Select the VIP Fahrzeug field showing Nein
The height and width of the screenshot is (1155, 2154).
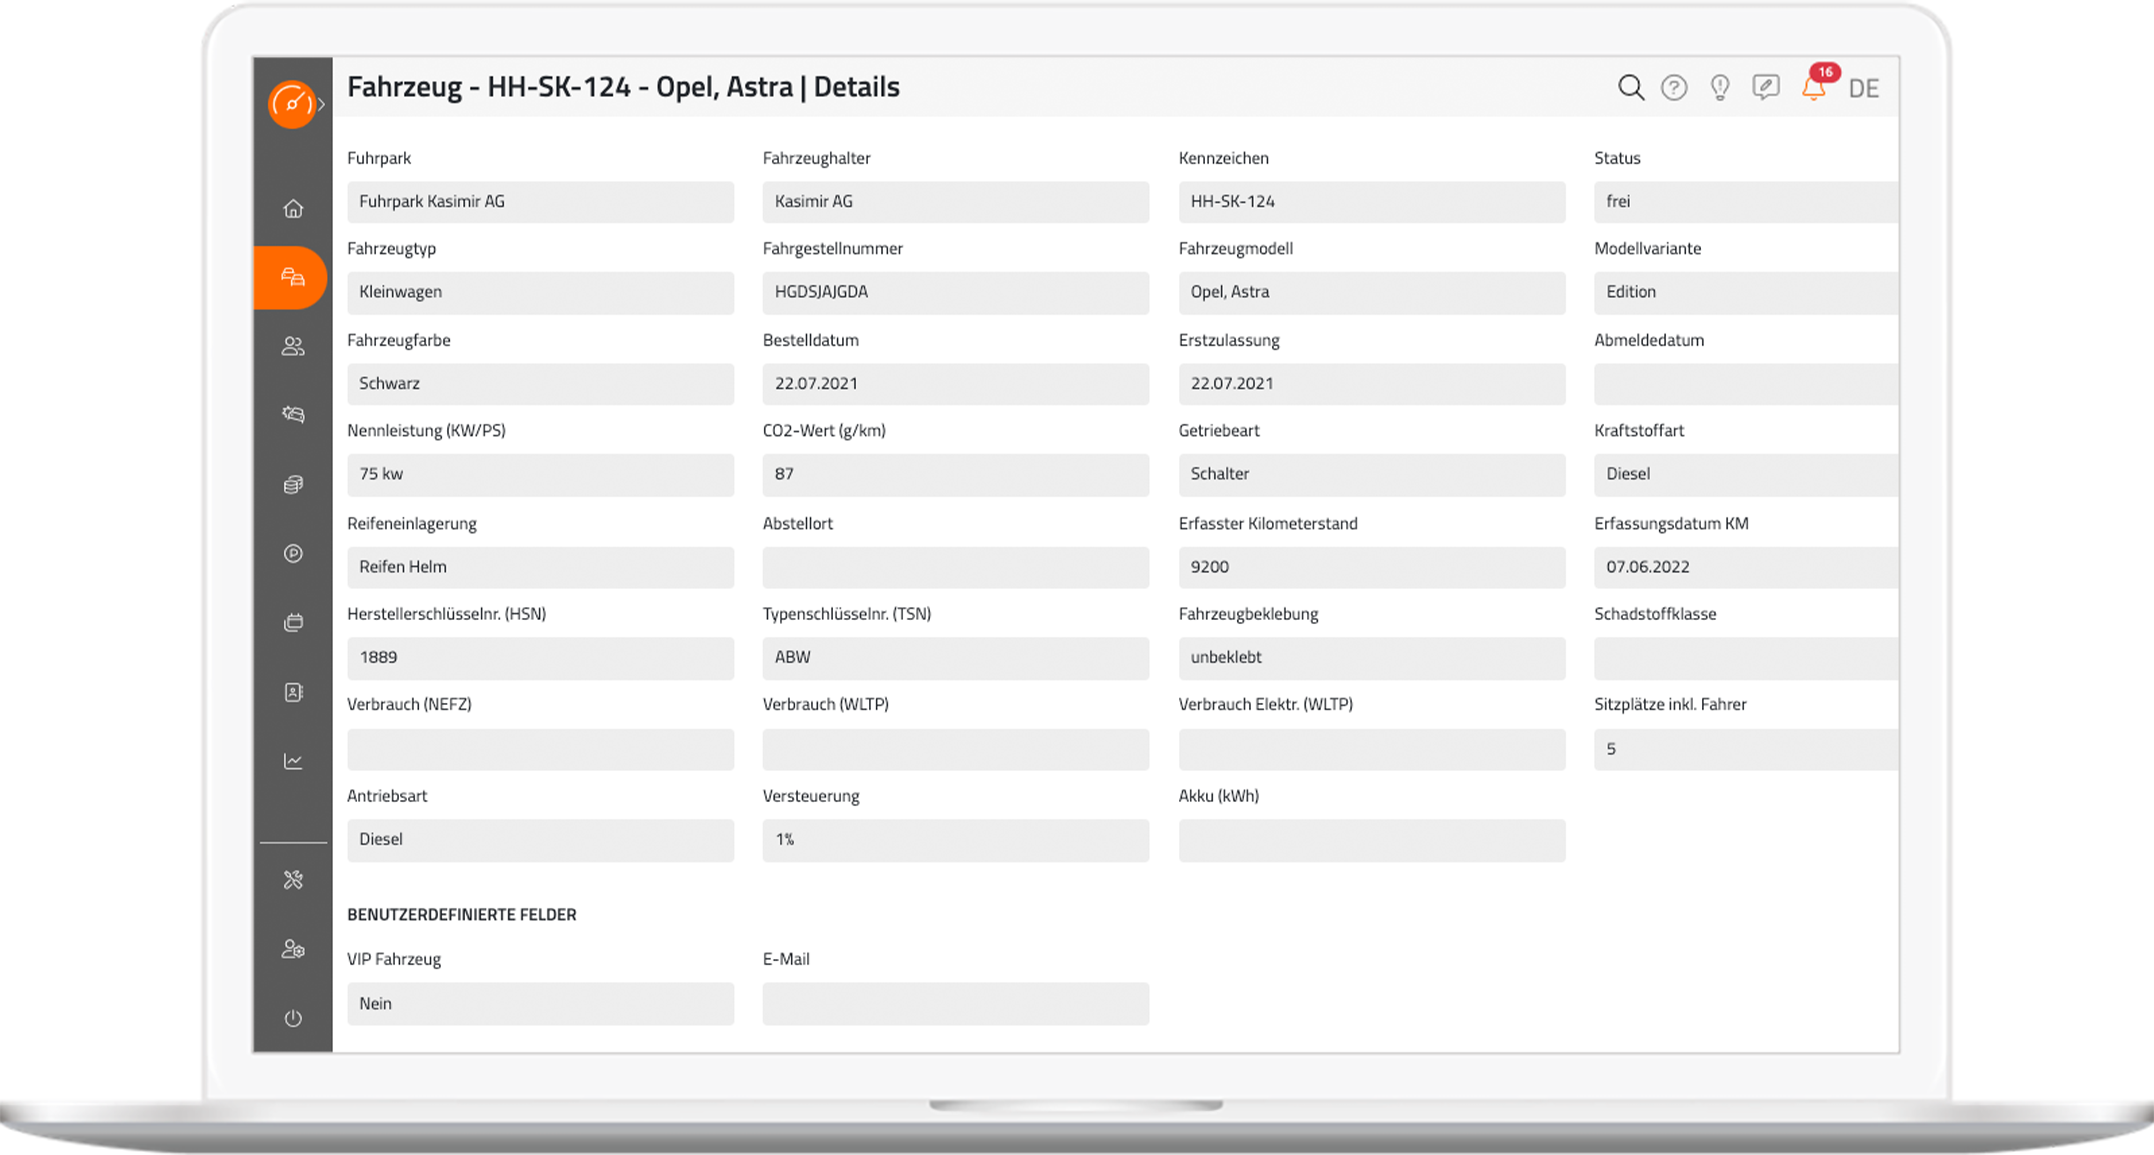tap(540, 1003)
